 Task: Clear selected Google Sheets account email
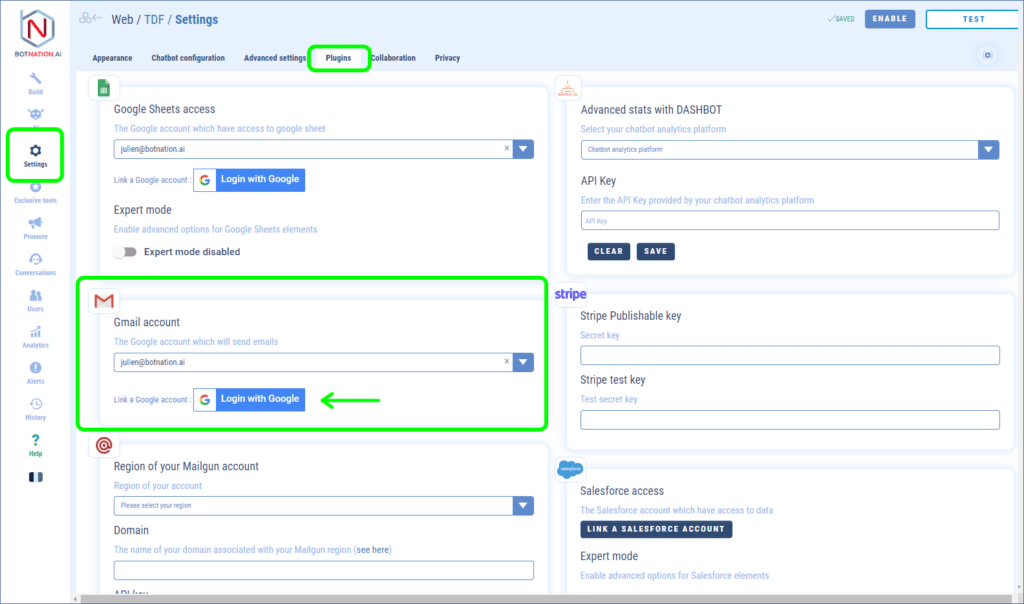click(506, 149)
